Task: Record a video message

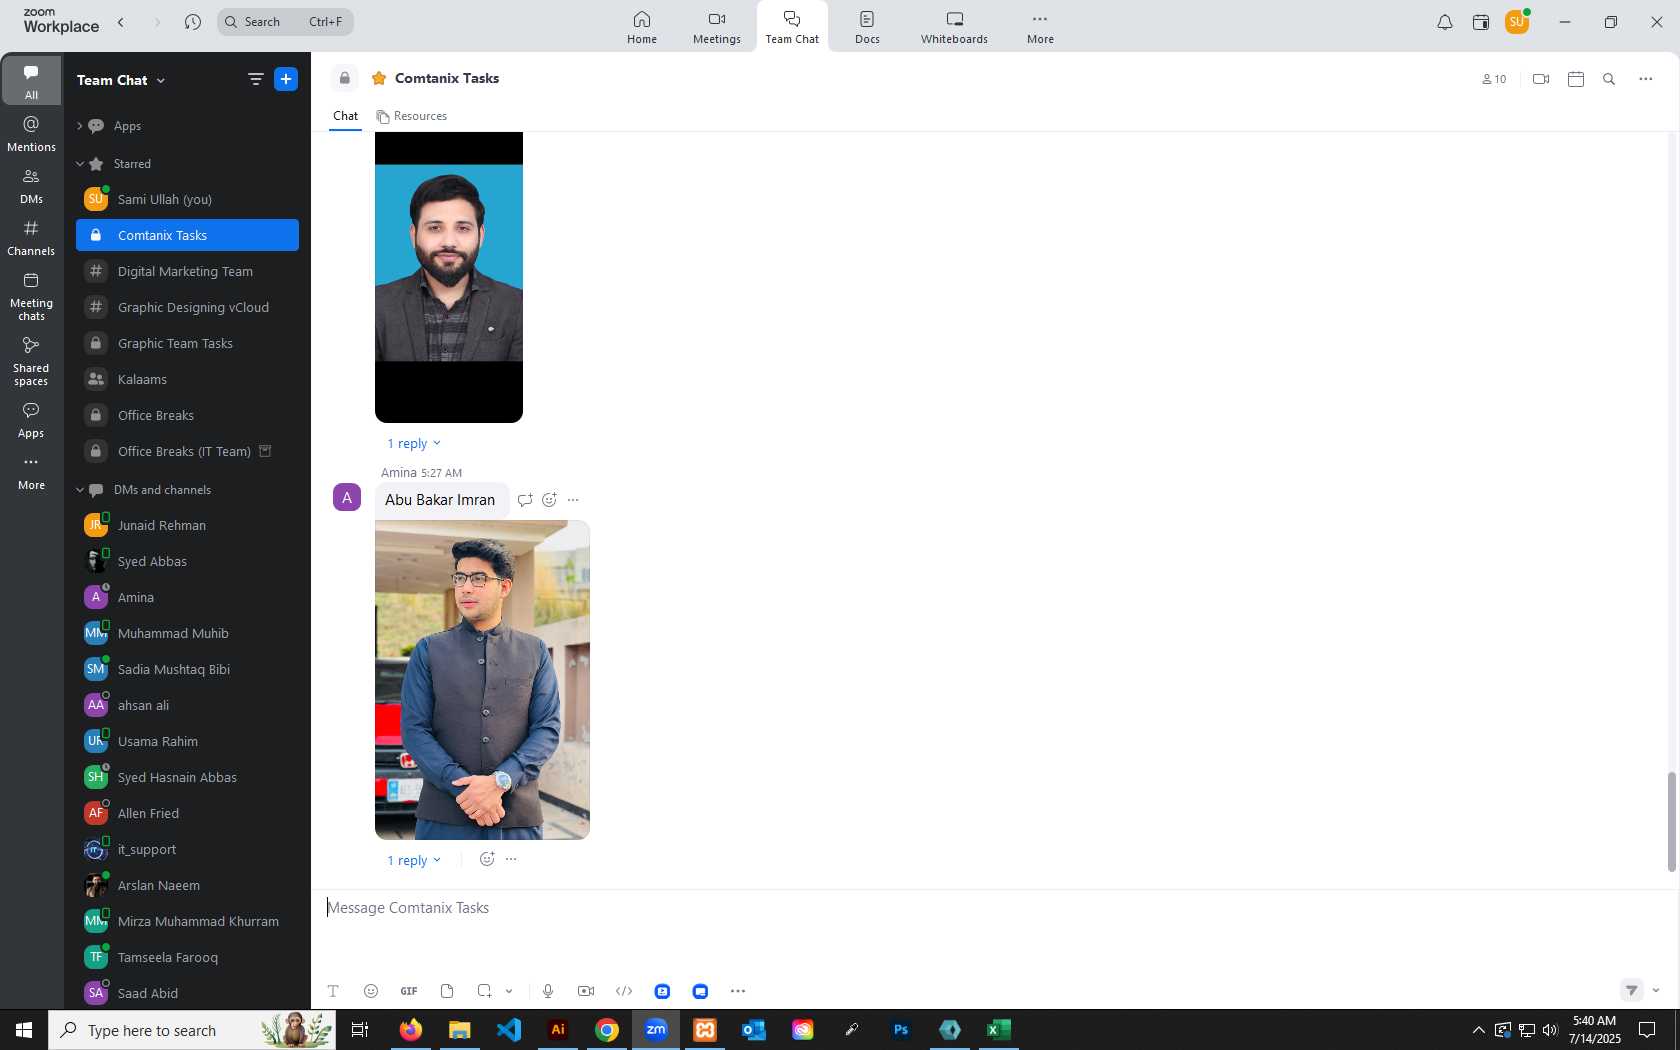Action: (x=586, y=991)
